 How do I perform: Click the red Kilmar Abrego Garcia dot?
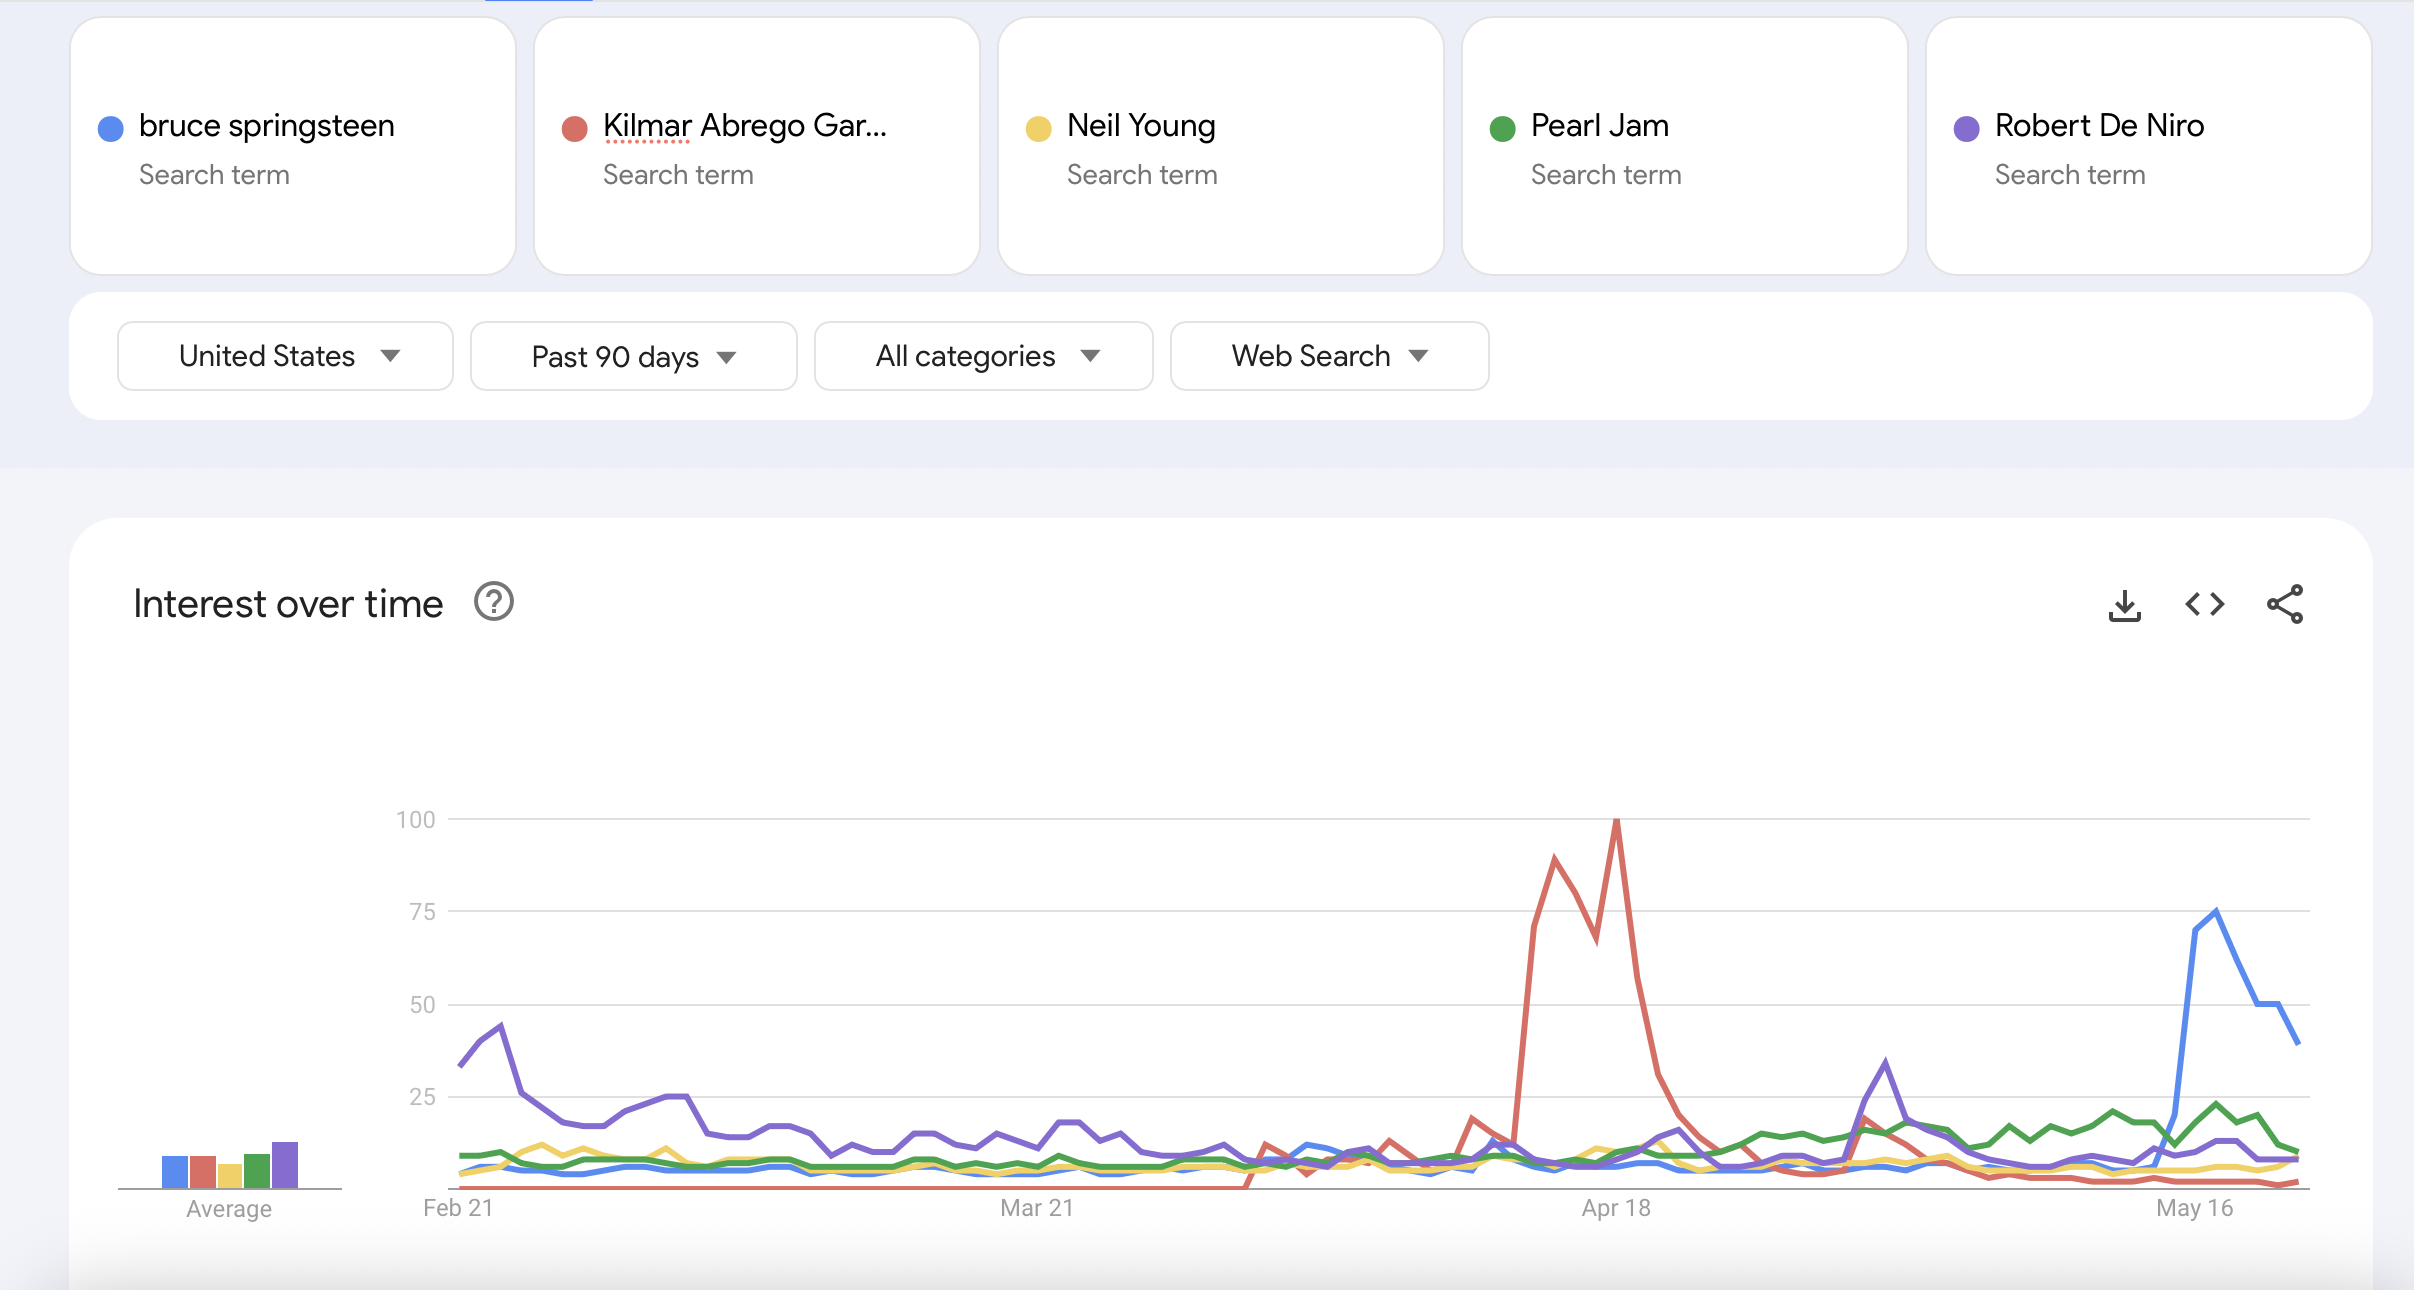tap(574, 127)
